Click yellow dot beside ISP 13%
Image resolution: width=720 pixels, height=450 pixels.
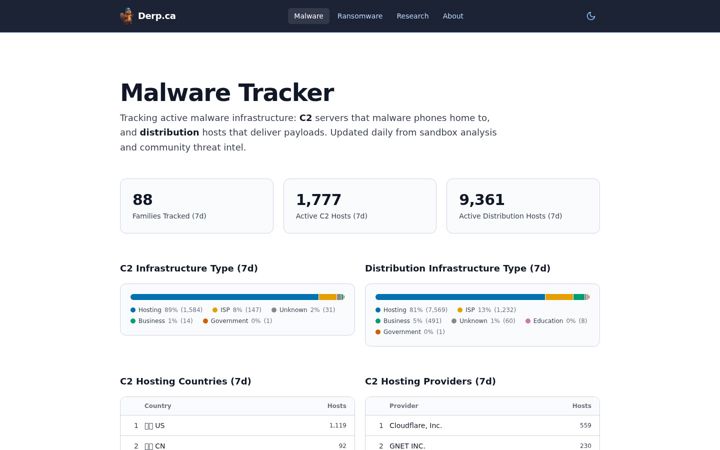tap(460, 310)
